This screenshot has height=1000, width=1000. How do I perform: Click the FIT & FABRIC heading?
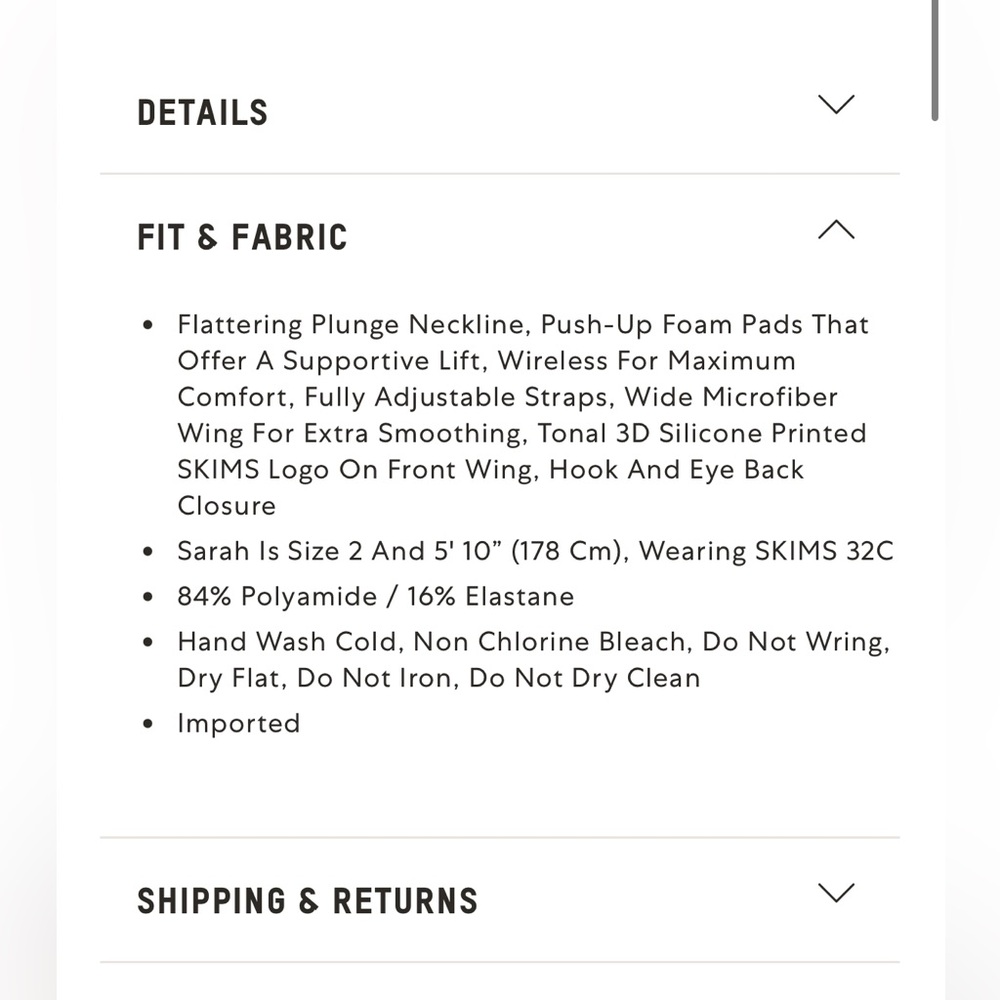tap(242, 237)
